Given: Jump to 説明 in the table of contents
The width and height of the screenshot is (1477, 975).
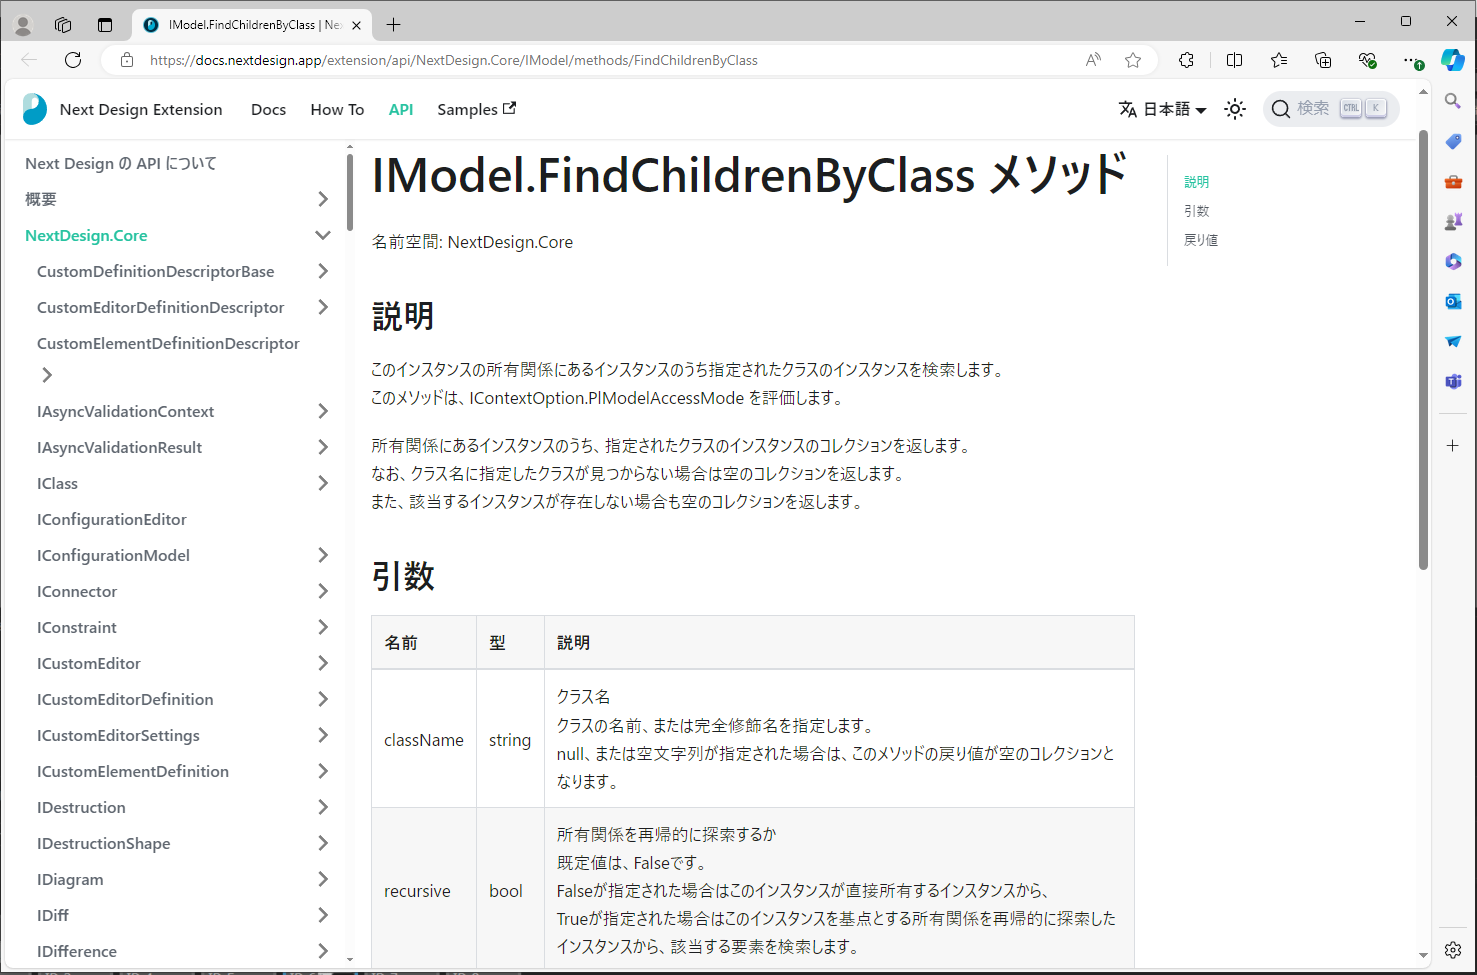Looking at the screenshot, I should pyautogui.click(x=1196, y=182).
